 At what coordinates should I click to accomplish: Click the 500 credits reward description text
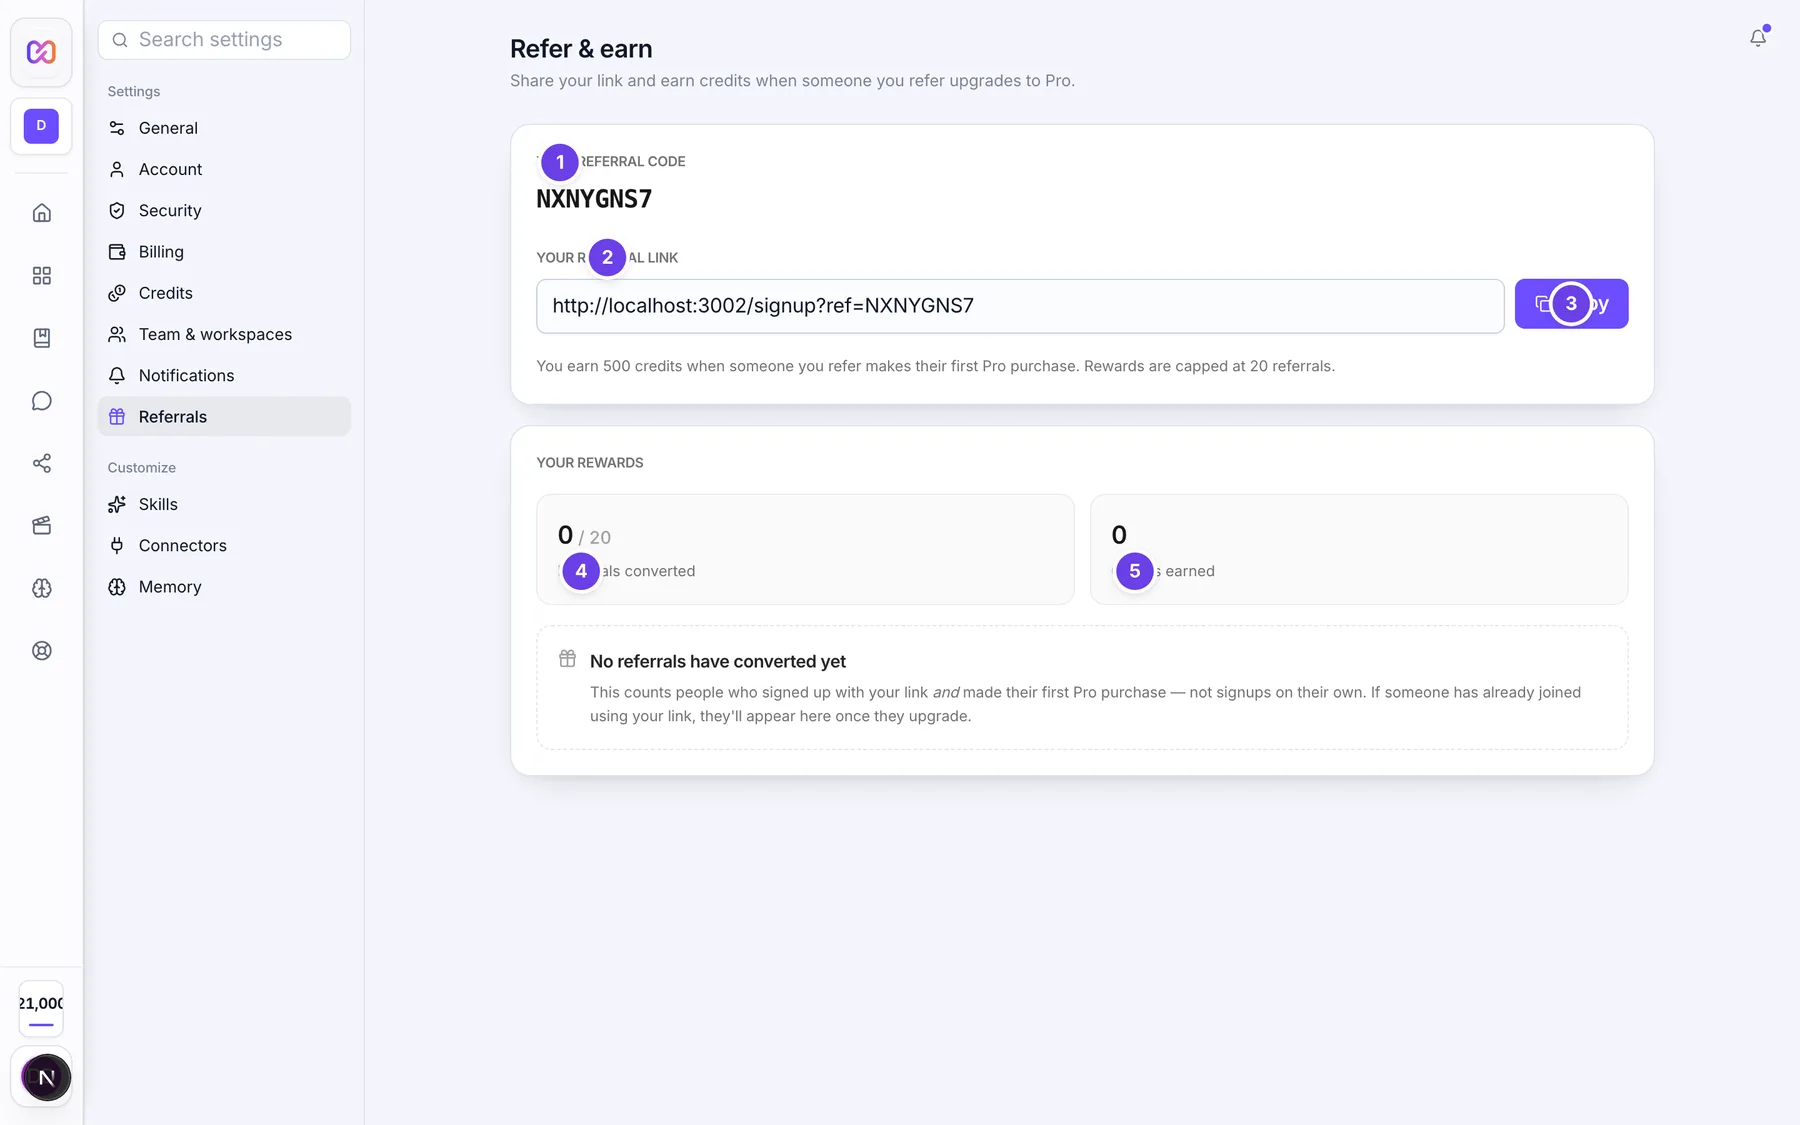935,366
